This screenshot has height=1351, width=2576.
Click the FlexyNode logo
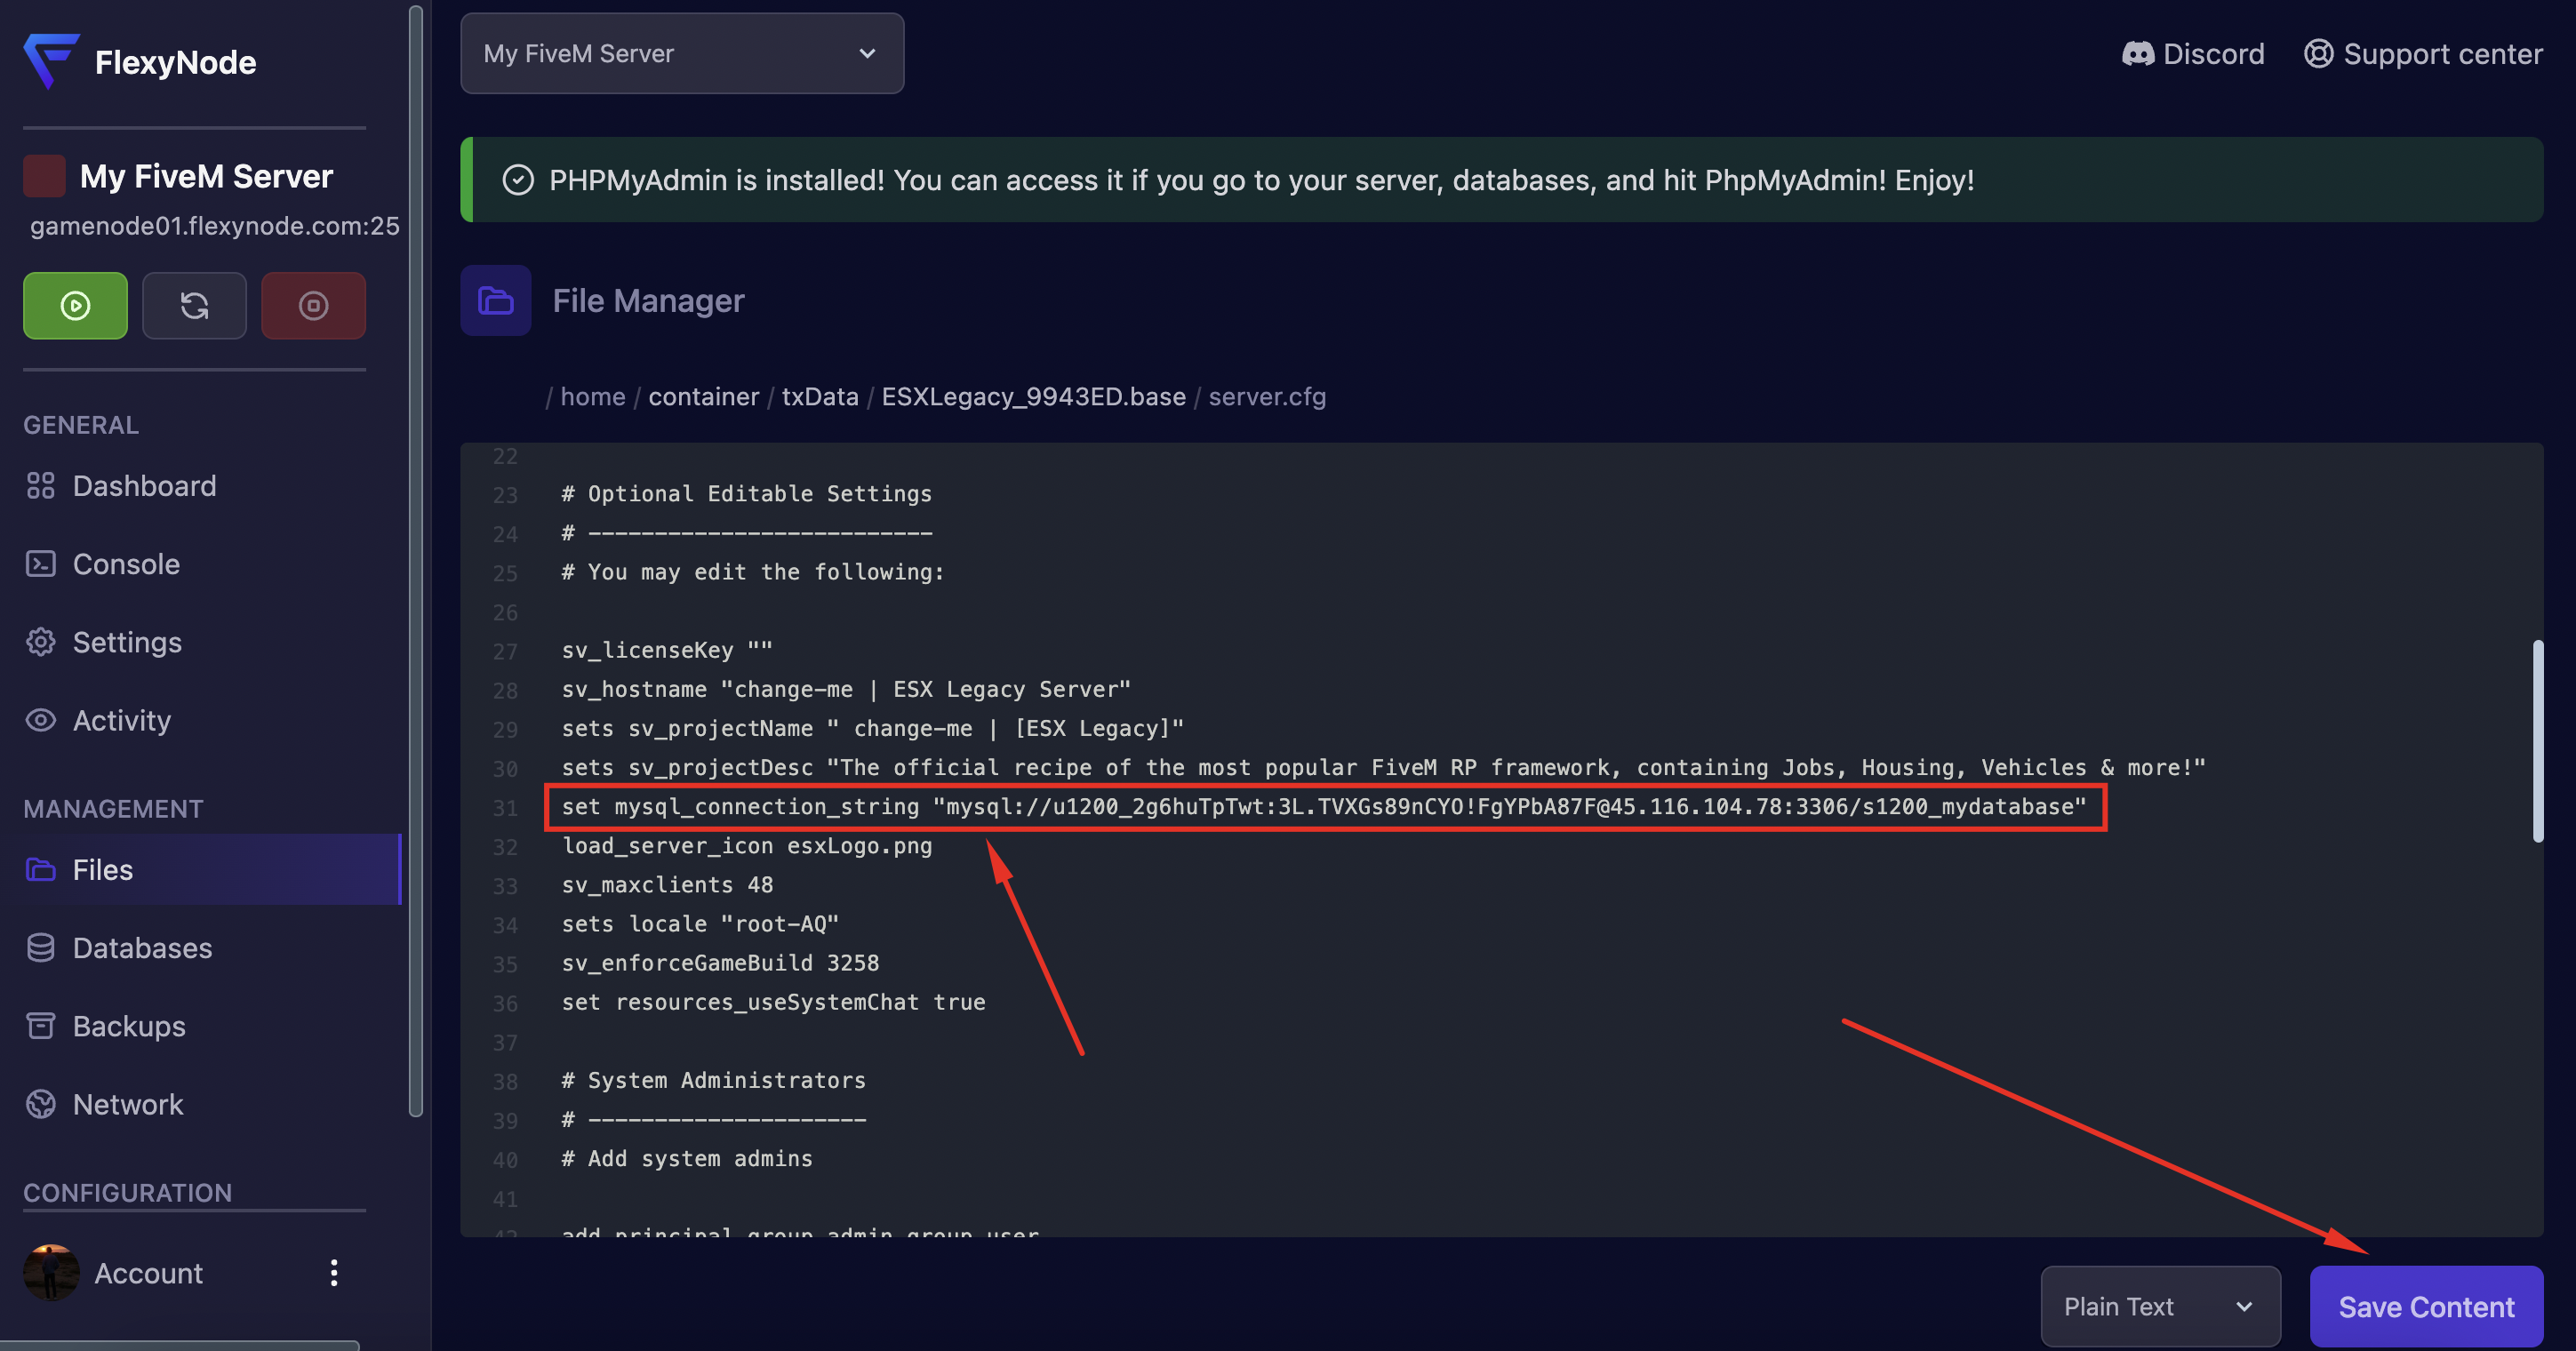coord(51,61)
